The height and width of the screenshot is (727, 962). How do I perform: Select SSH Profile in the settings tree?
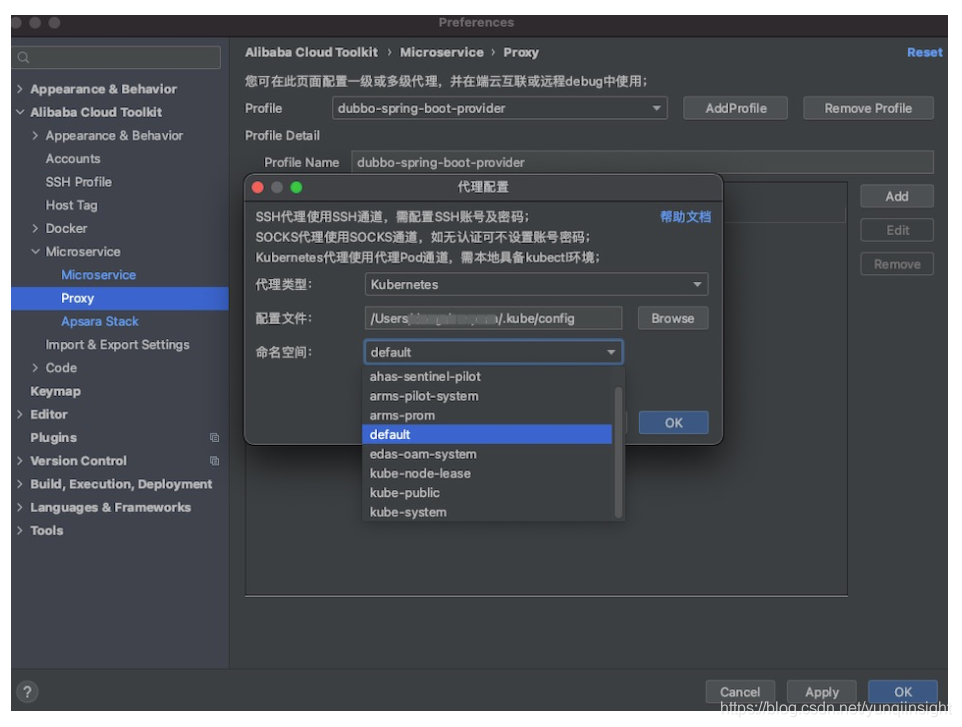(x=79, y=182)
